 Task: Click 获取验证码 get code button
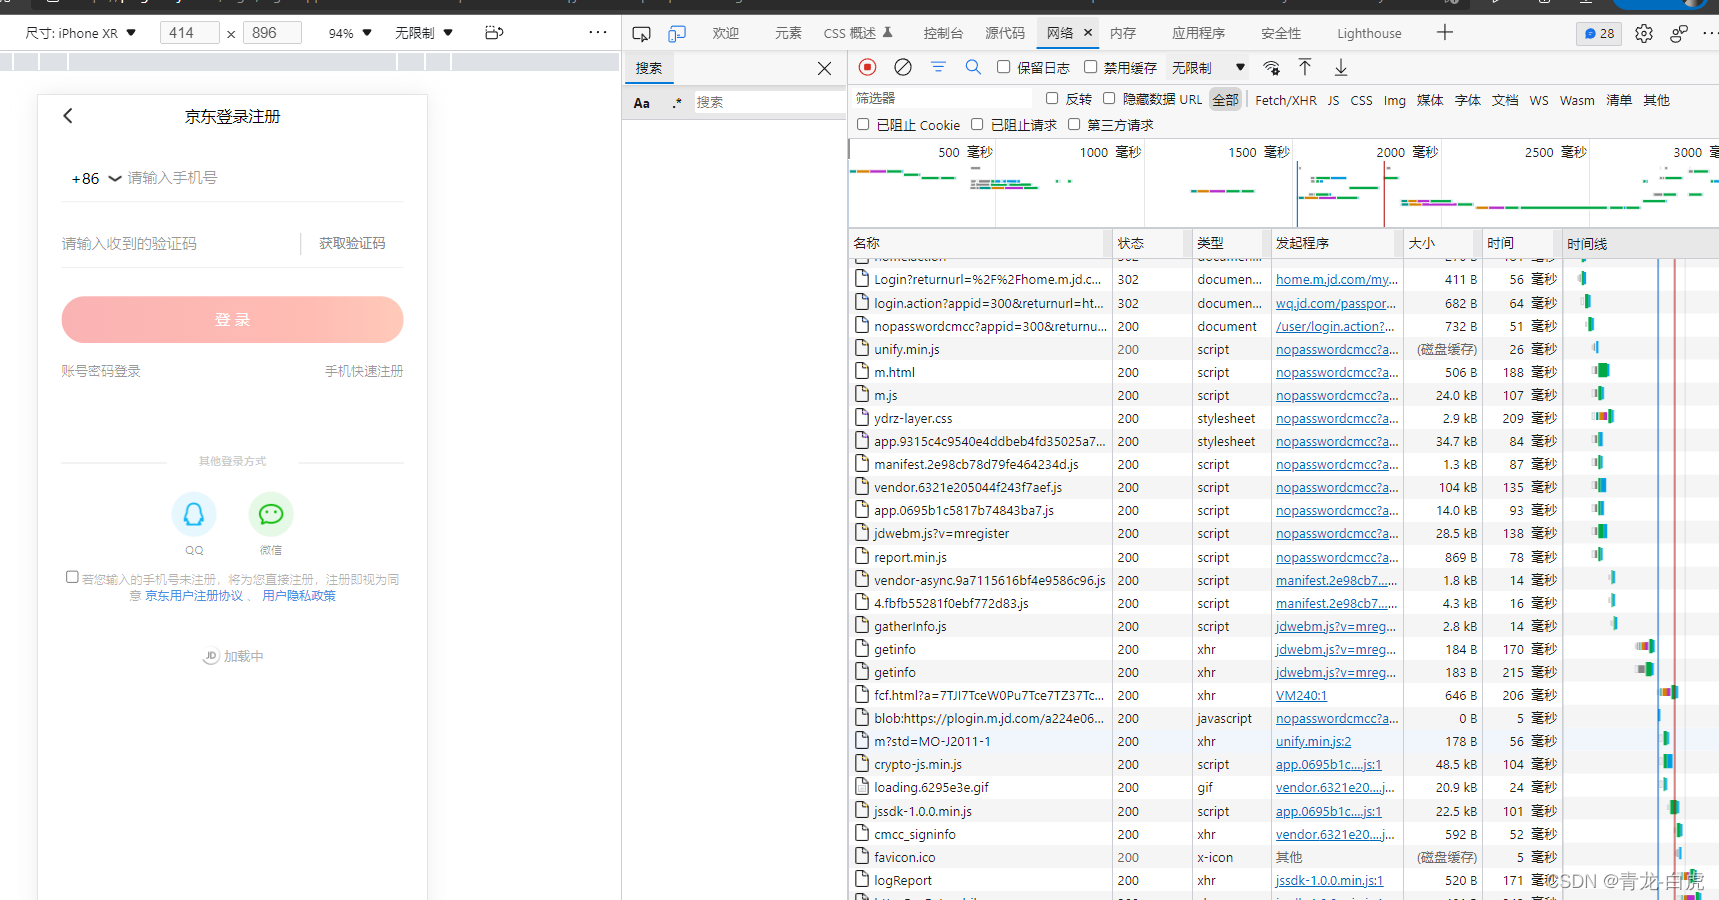tap(352, 243)
